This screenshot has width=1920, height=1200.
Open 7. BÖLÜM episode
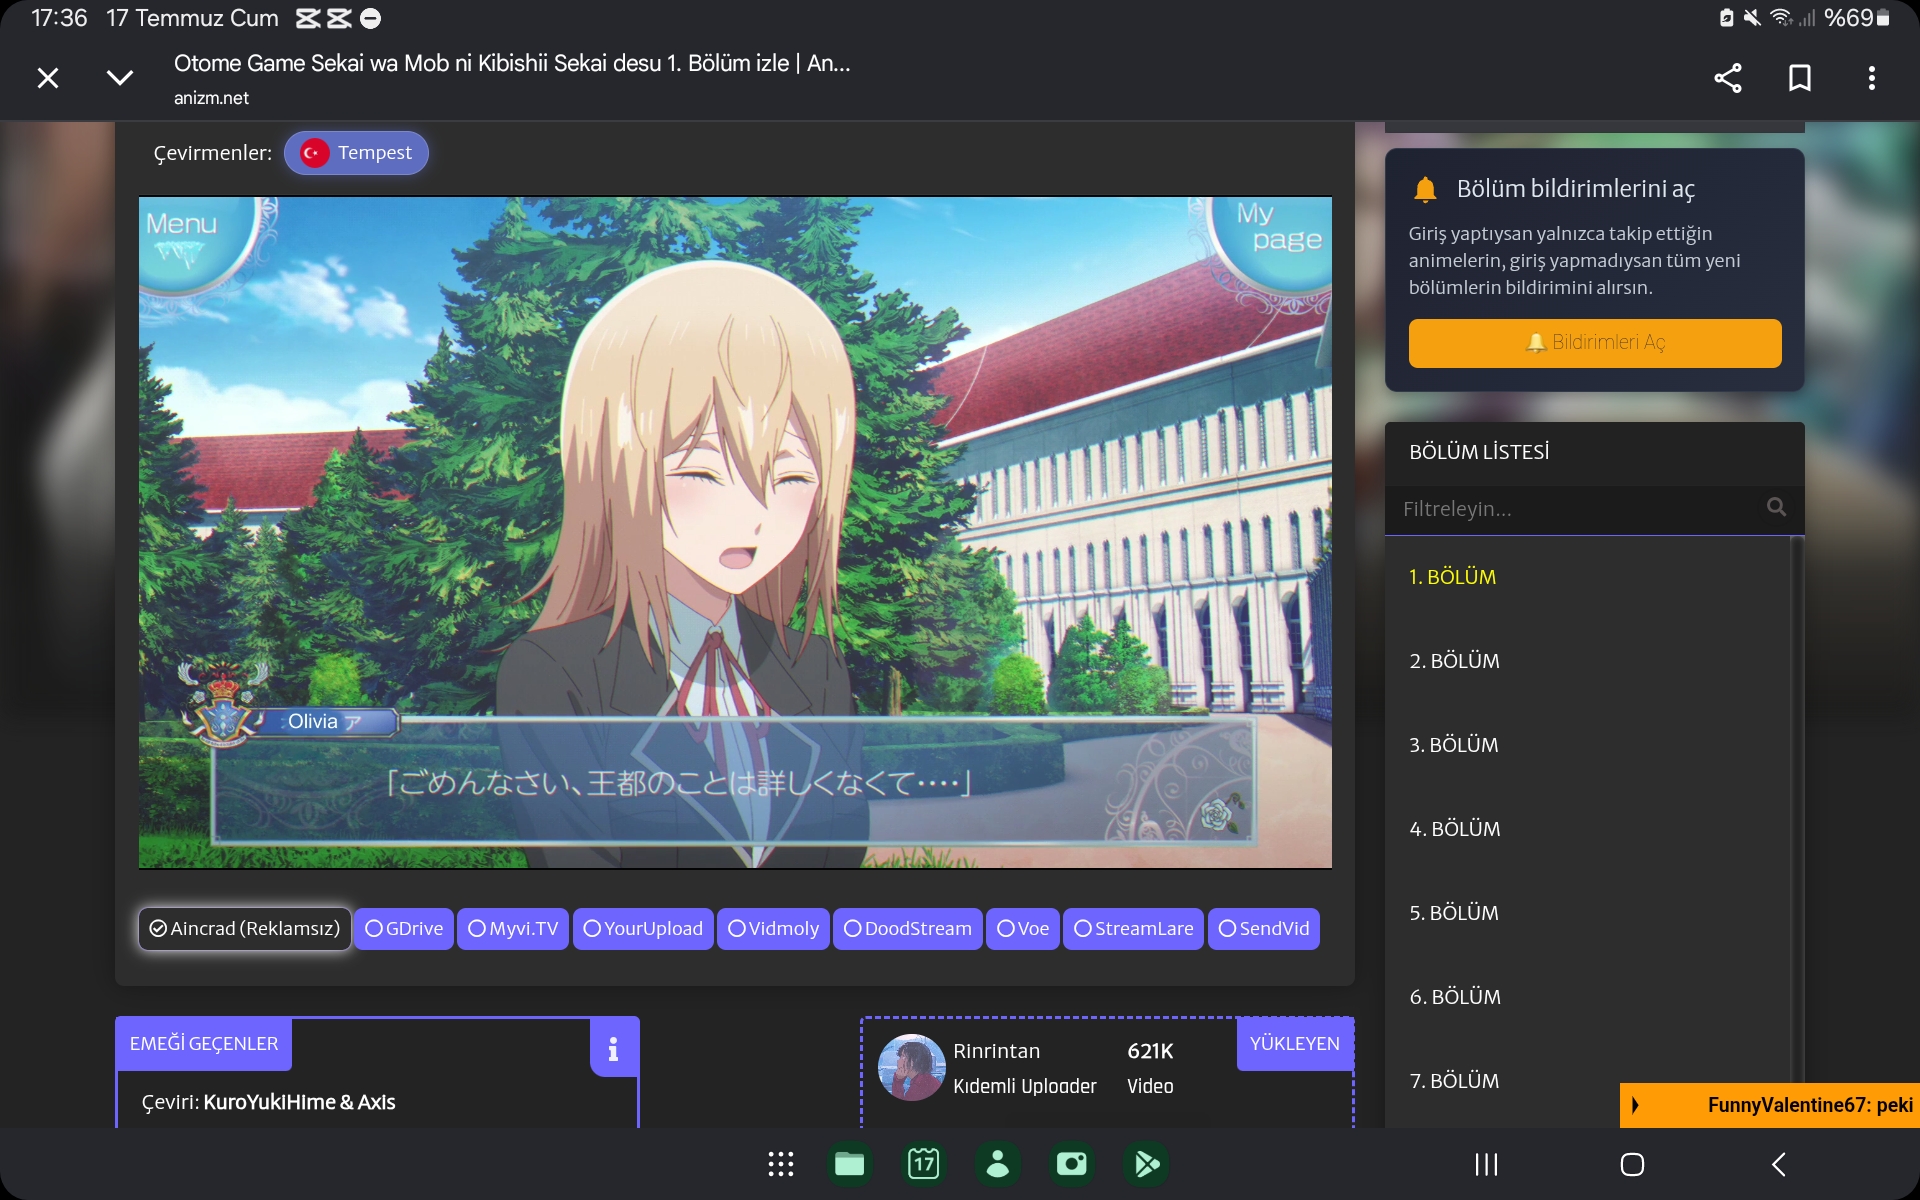tap(1454, 1081)
